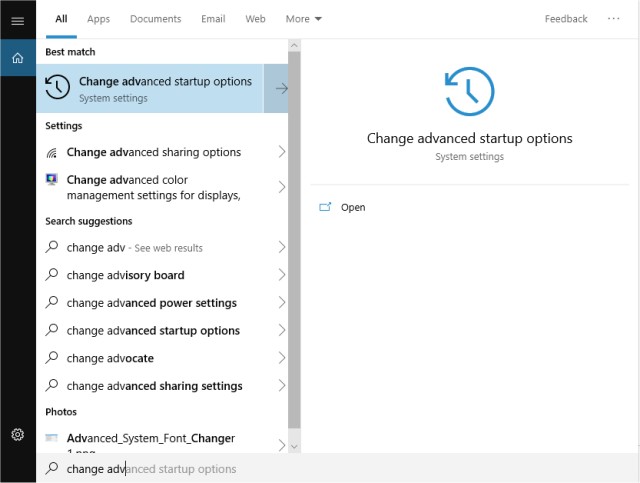Expand chevron for 'change advanced sharing settings'
The image size is (640, 483).
282,385
